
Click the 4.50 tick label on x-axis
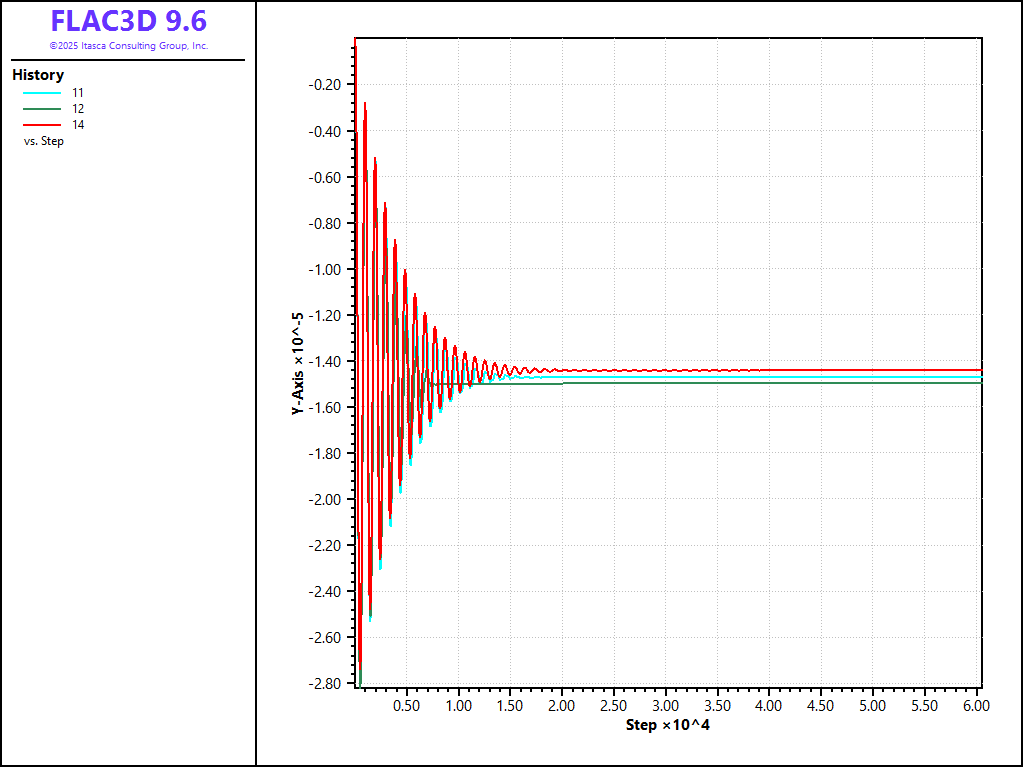(821, 705)
